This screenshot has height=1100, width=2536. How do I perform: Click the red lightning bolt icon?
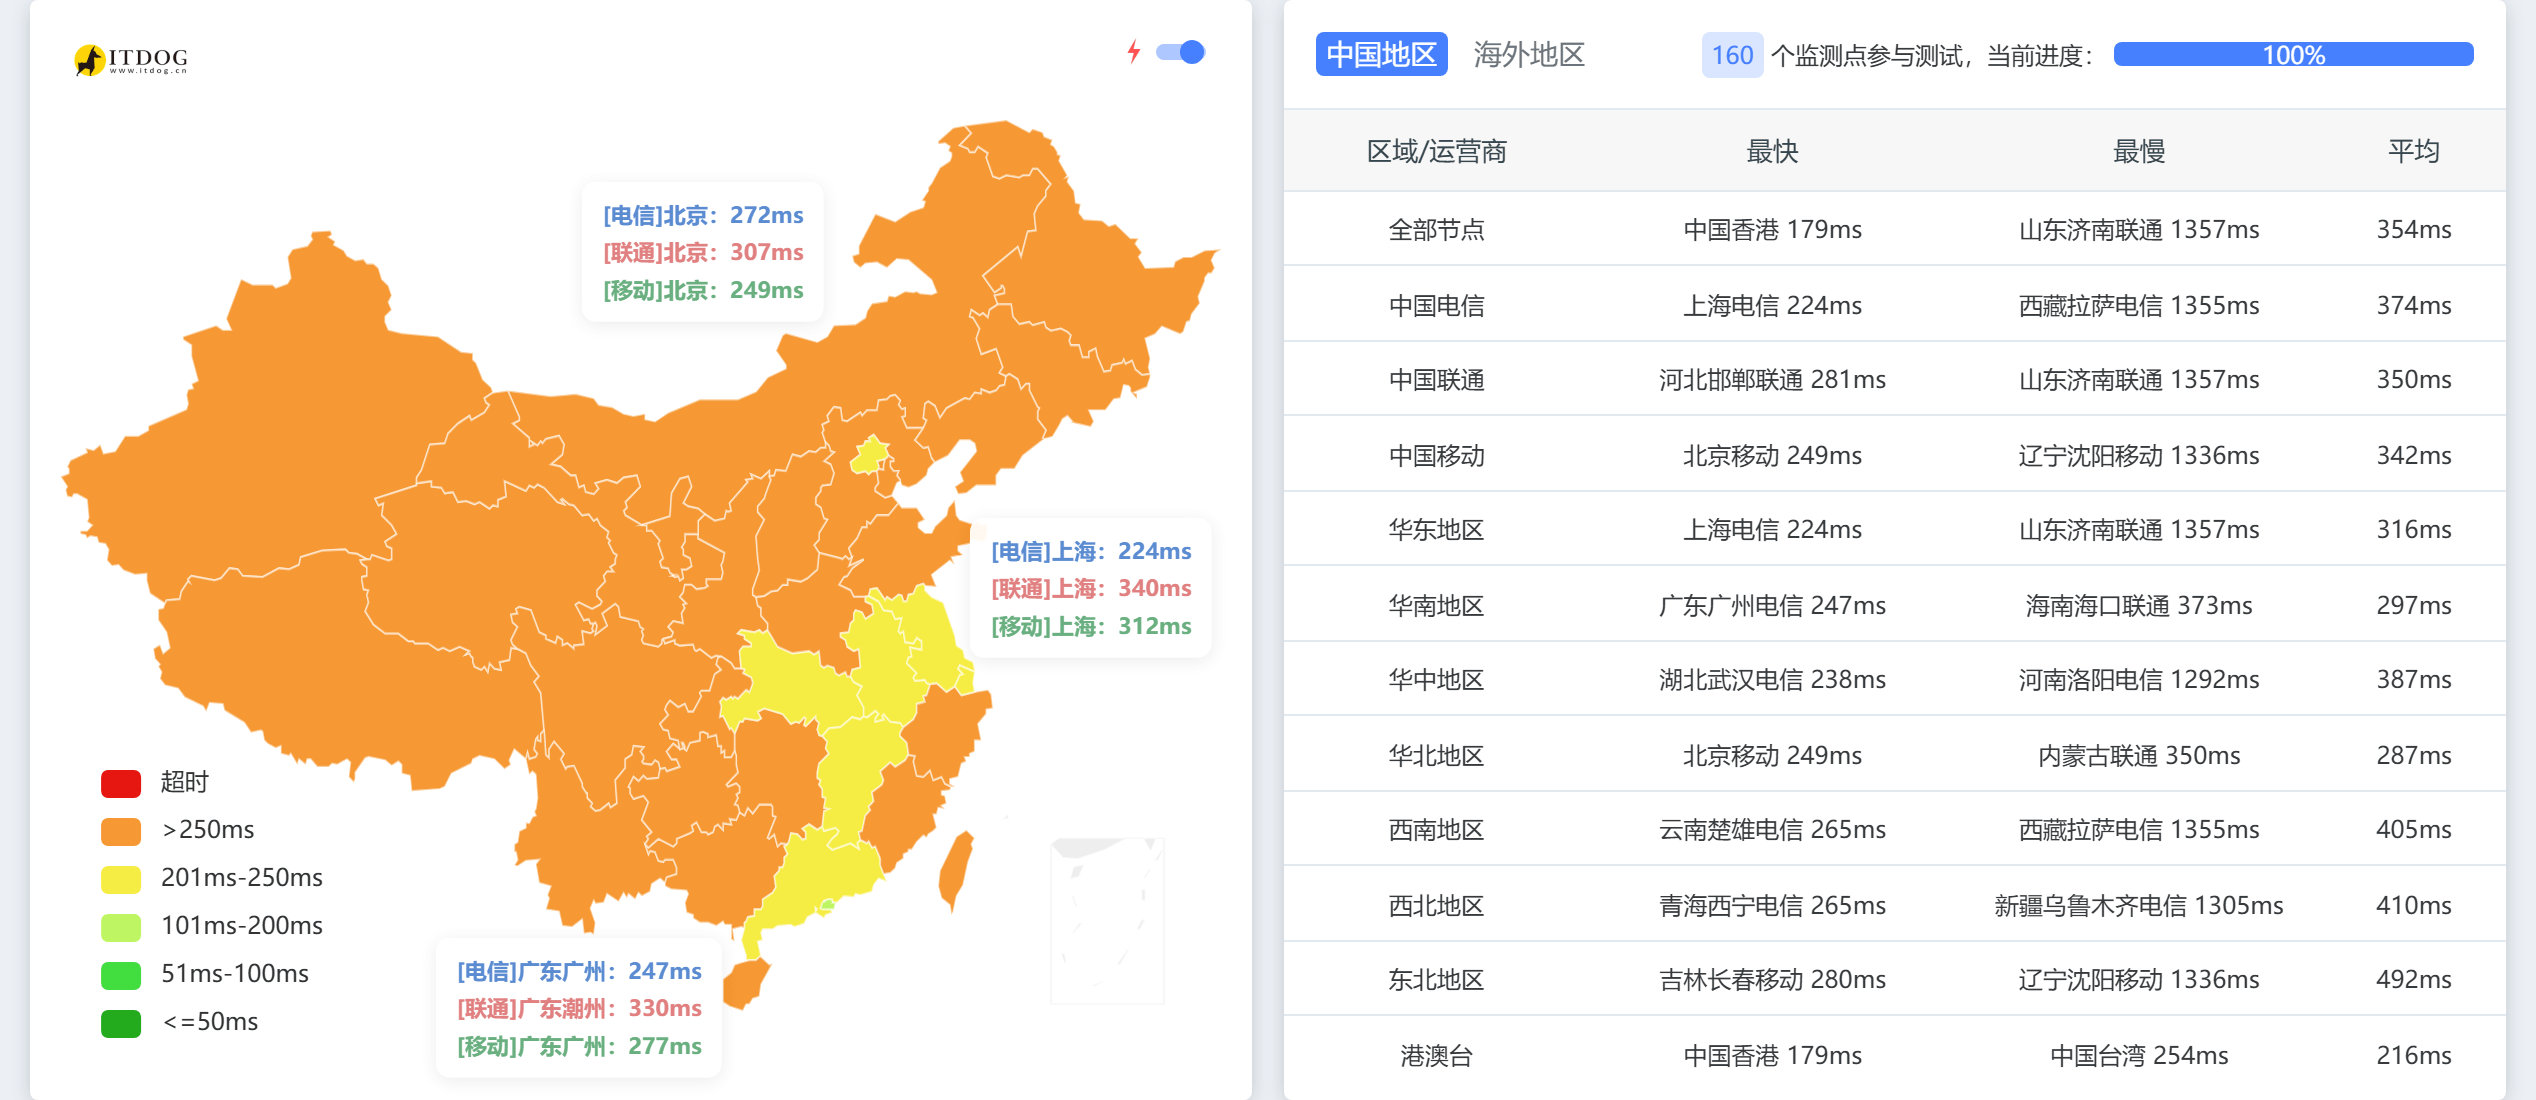click(x=1133, y=52)
